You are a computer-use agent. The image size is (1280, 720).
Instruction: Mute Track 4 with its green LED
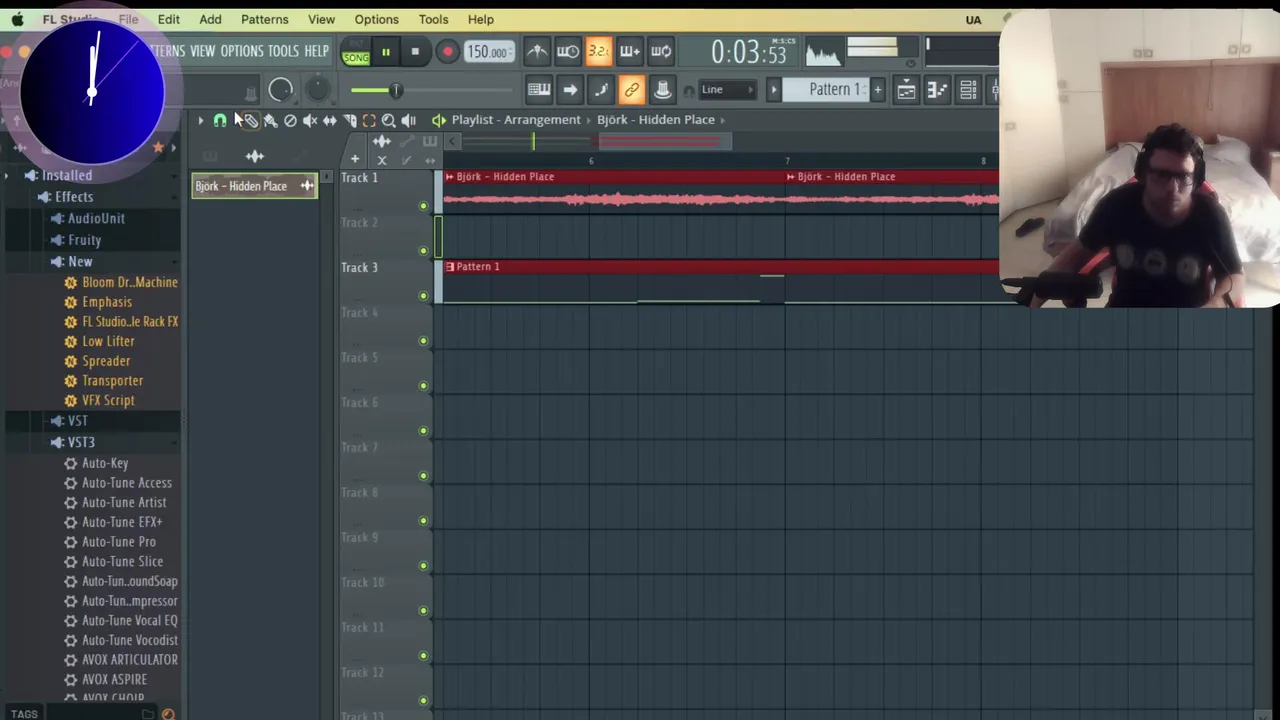pos(423,341)
